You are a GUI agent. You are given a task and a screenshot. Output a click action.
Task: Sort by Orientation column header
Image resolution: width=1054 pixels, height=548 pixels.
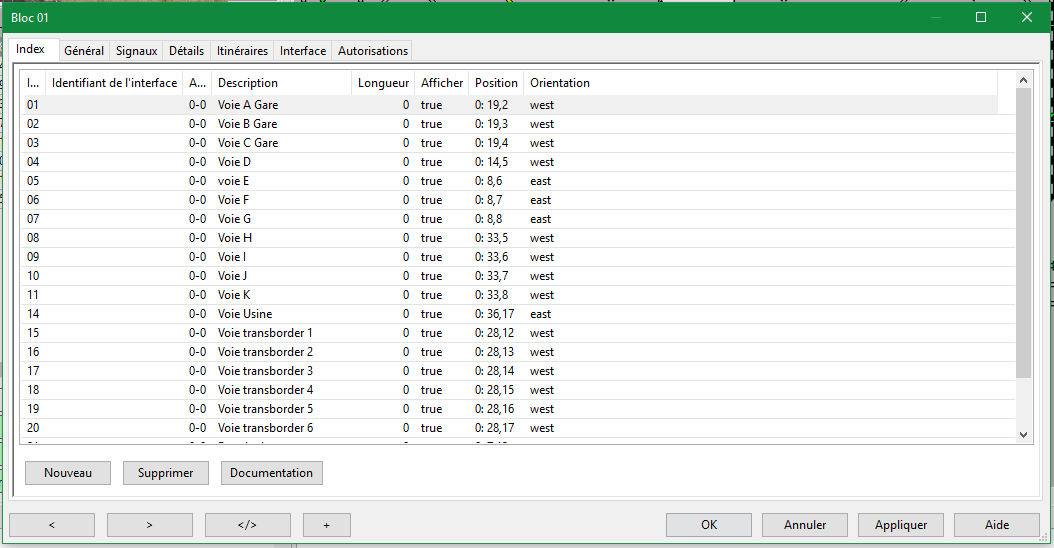coord(560,83)
